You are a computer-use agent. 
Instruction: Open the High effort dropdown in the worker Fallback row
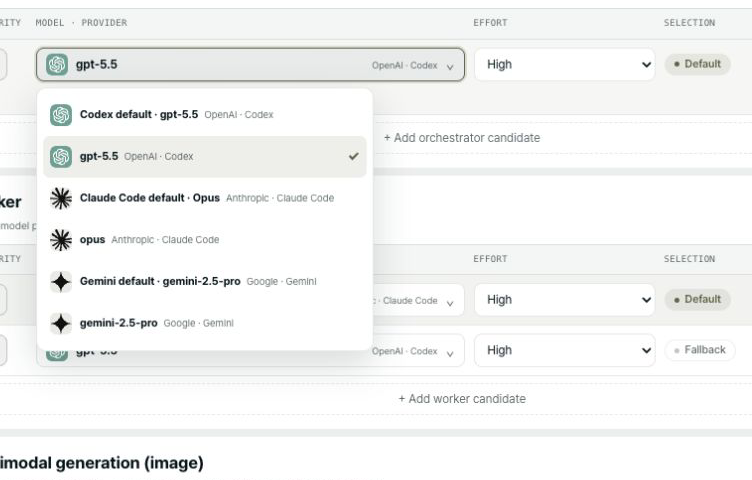click(x=565, y=351)
